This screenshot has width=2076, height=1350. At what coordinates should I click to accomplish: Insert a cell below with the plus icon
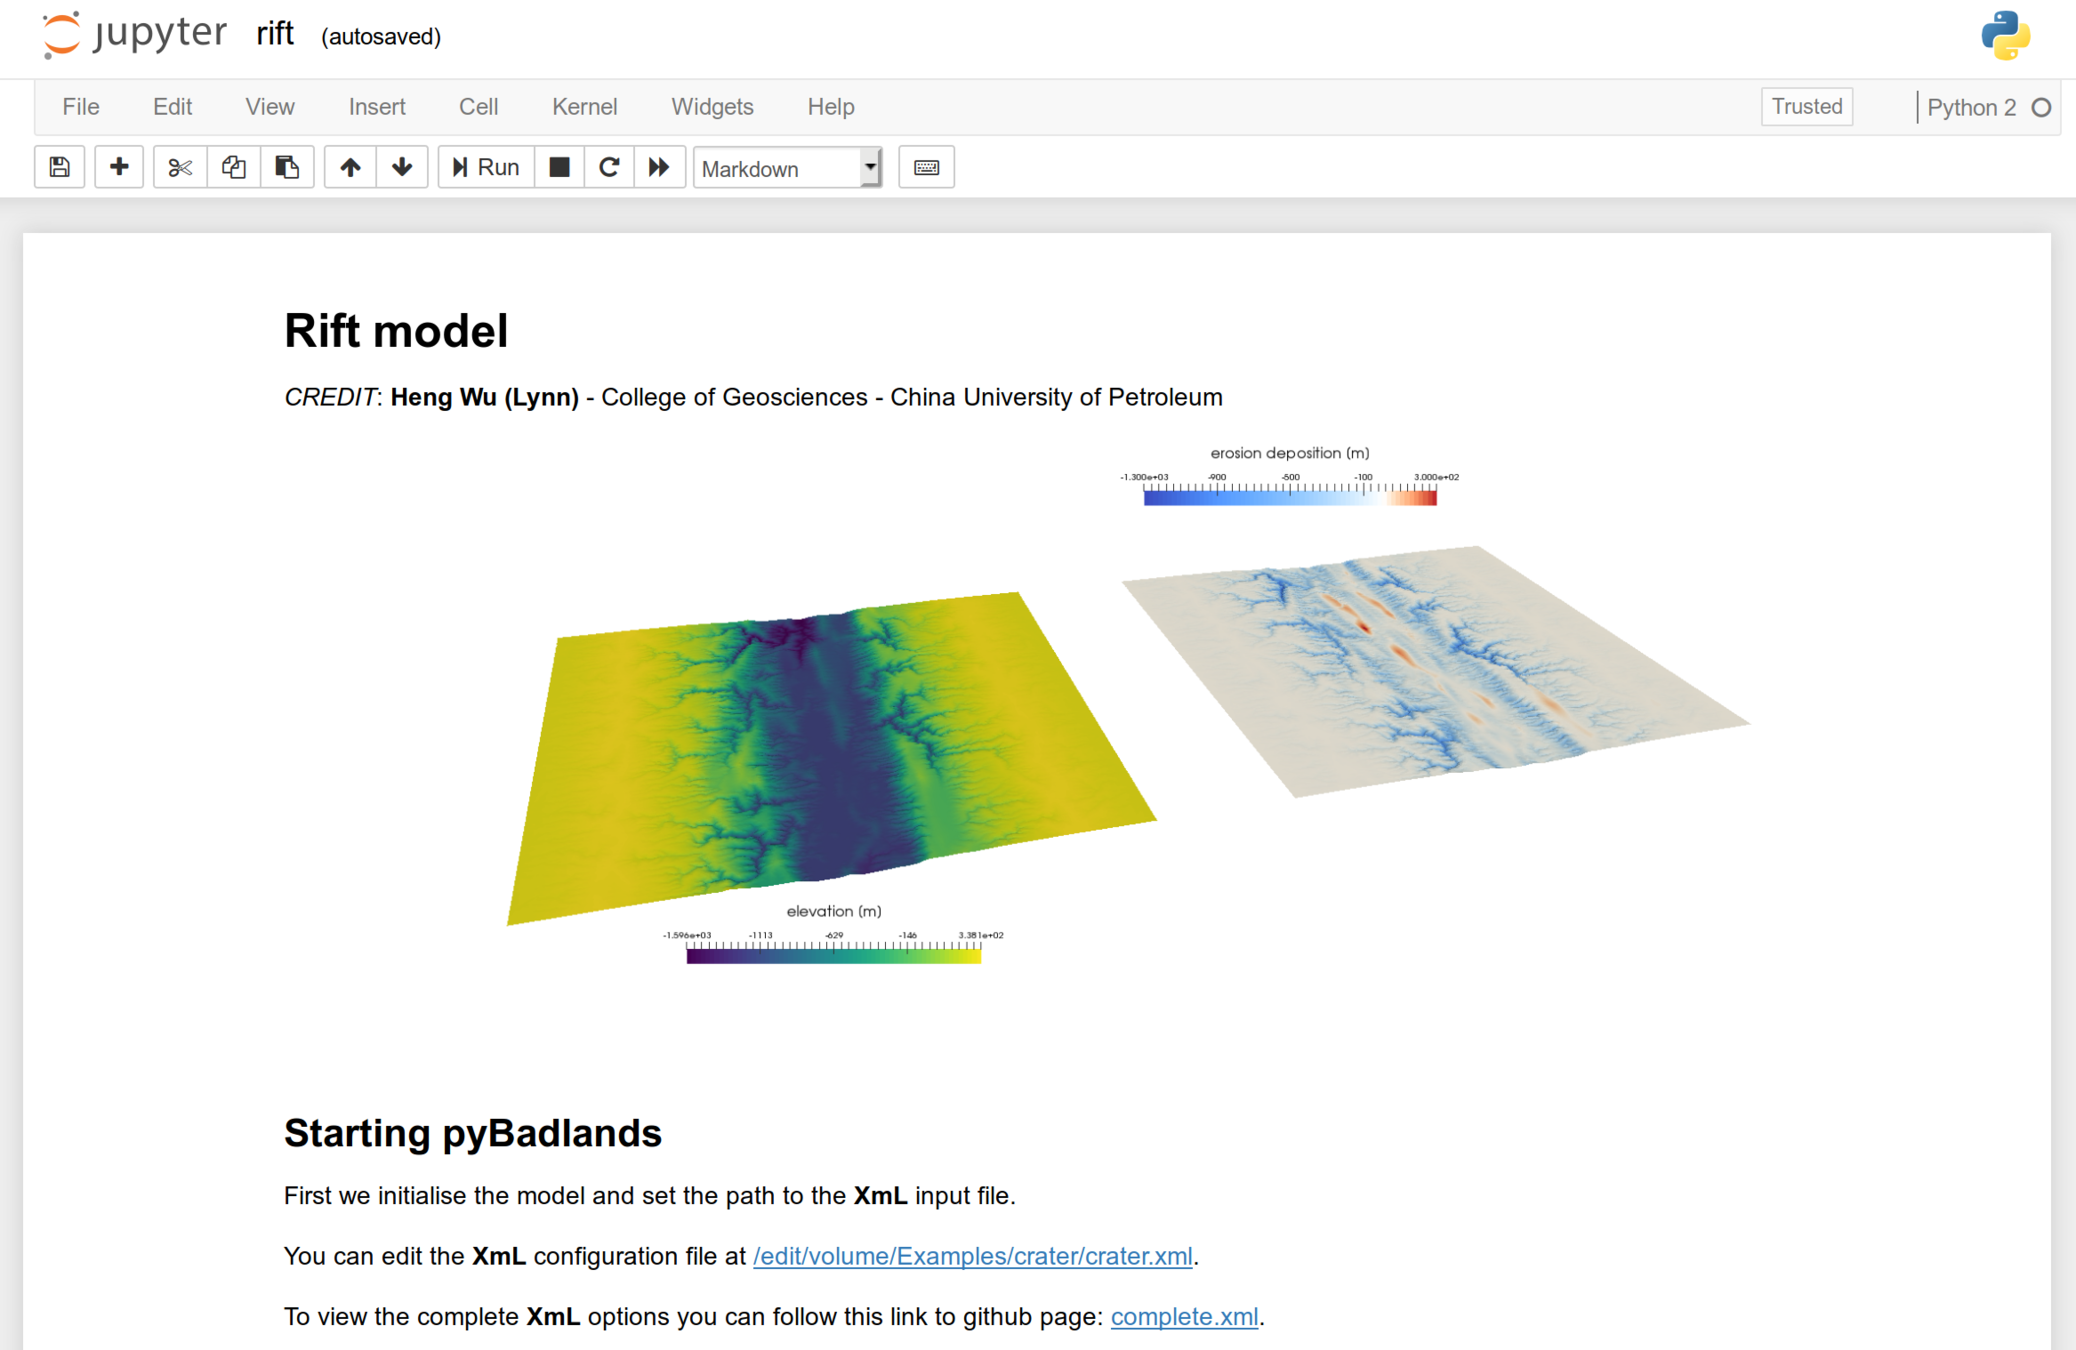click(119, 167)
